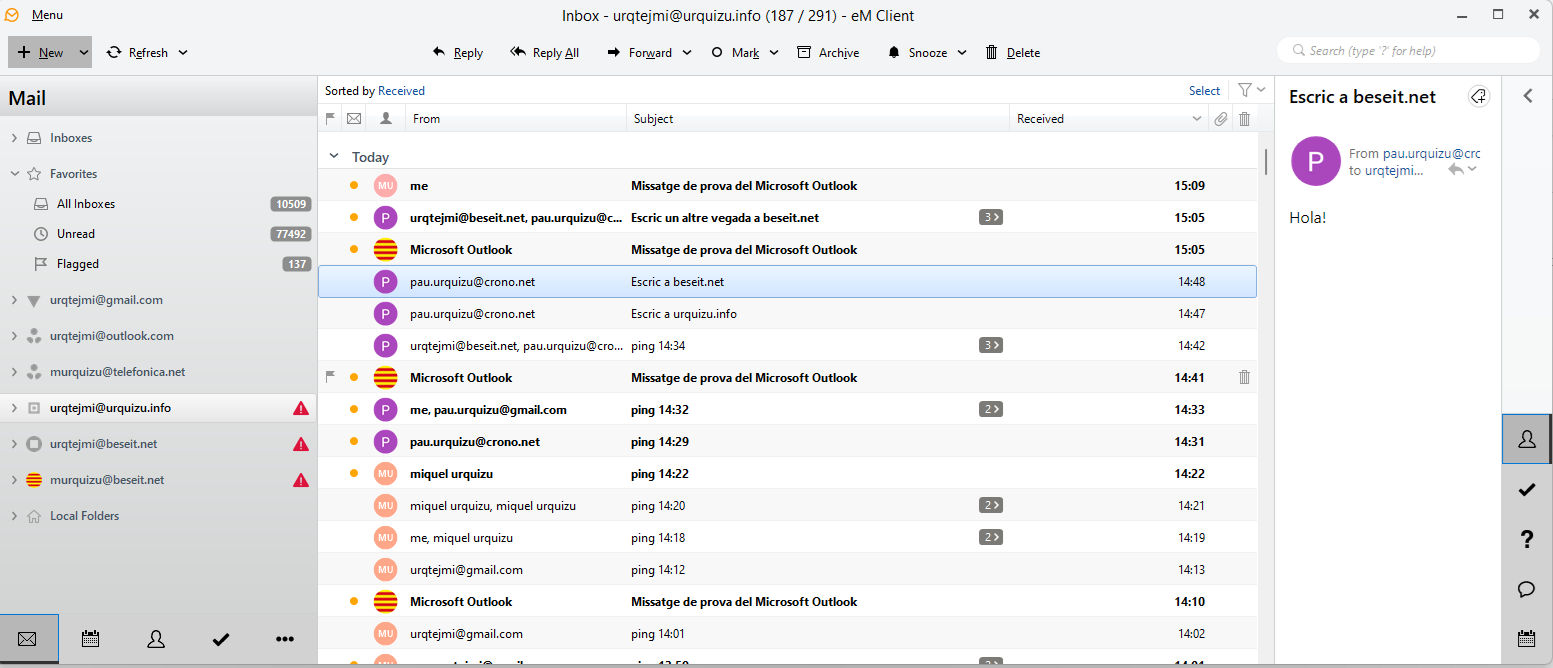Toggle flag on Microsoft Outlook 14:41 message
The image size is (1553, 668).
[331, 377]
